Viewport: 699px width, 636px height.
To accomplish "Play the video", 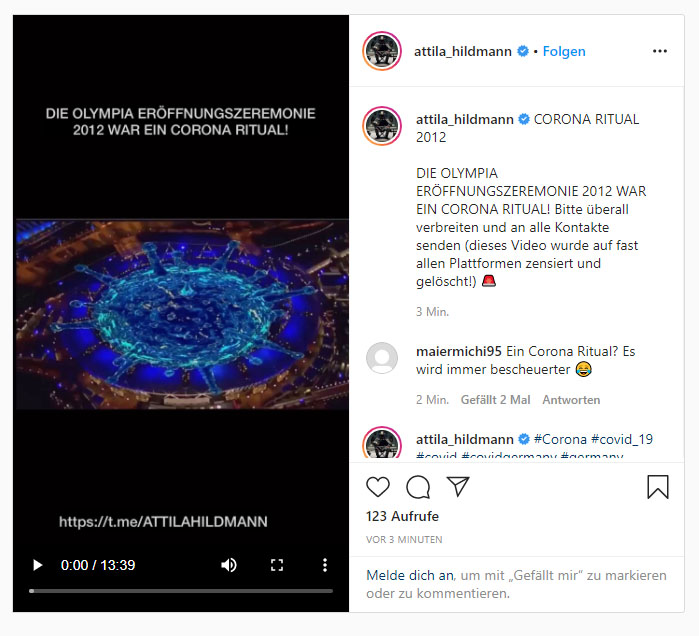I will pos(38,565).
